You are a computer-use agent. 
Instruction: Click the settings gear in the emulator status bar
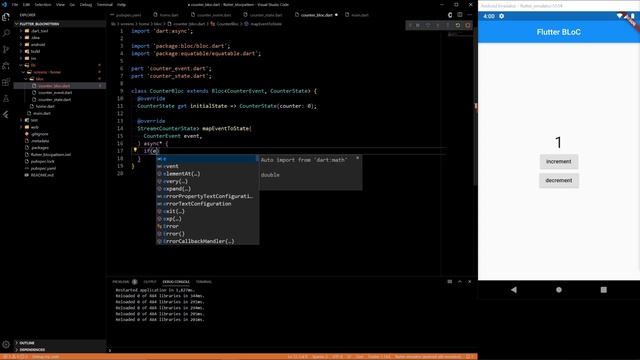pos(501,16)
